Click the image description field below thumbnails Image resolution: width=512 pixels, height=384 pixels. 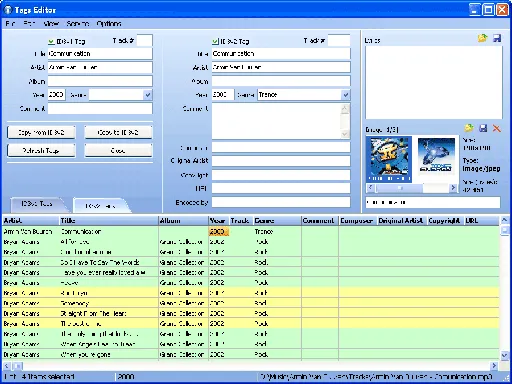(433, 202)
